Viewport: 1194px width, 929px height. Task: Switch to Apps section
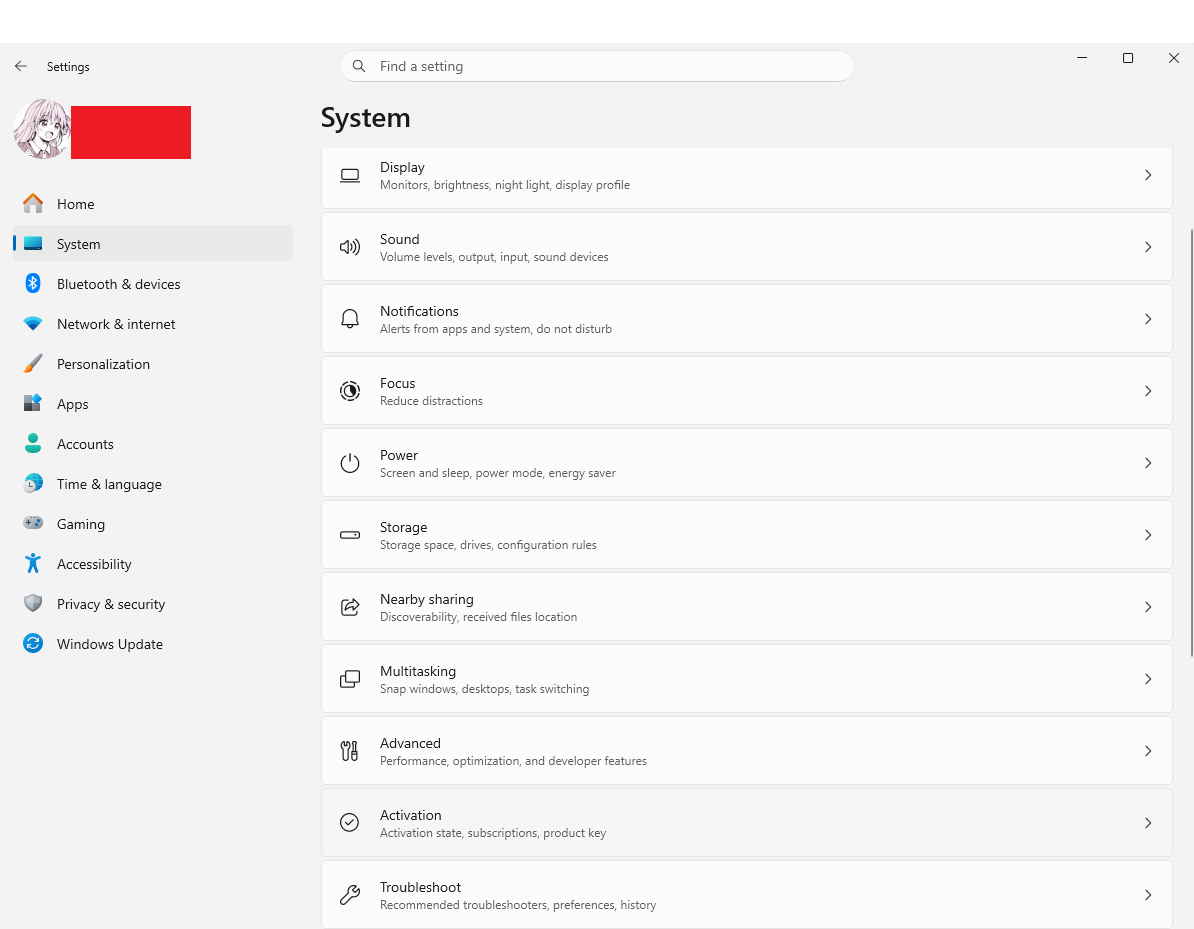(152, 404)
